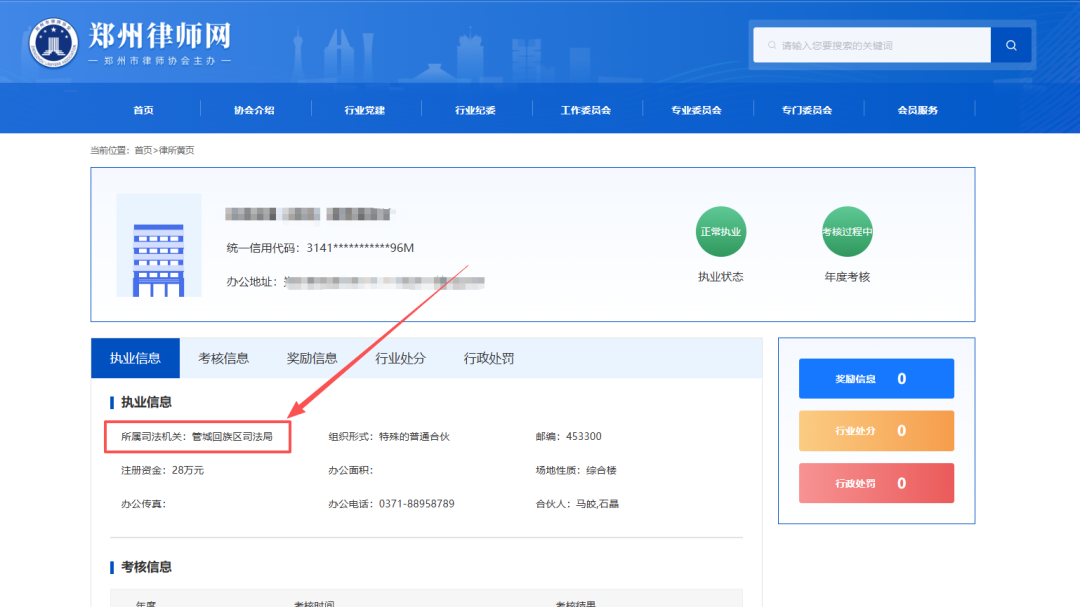The height and width of the screenshot is (607, 1080).
Task: Click 组织形式: 特殊的普通合伙 text
Action: coord(388,437)
